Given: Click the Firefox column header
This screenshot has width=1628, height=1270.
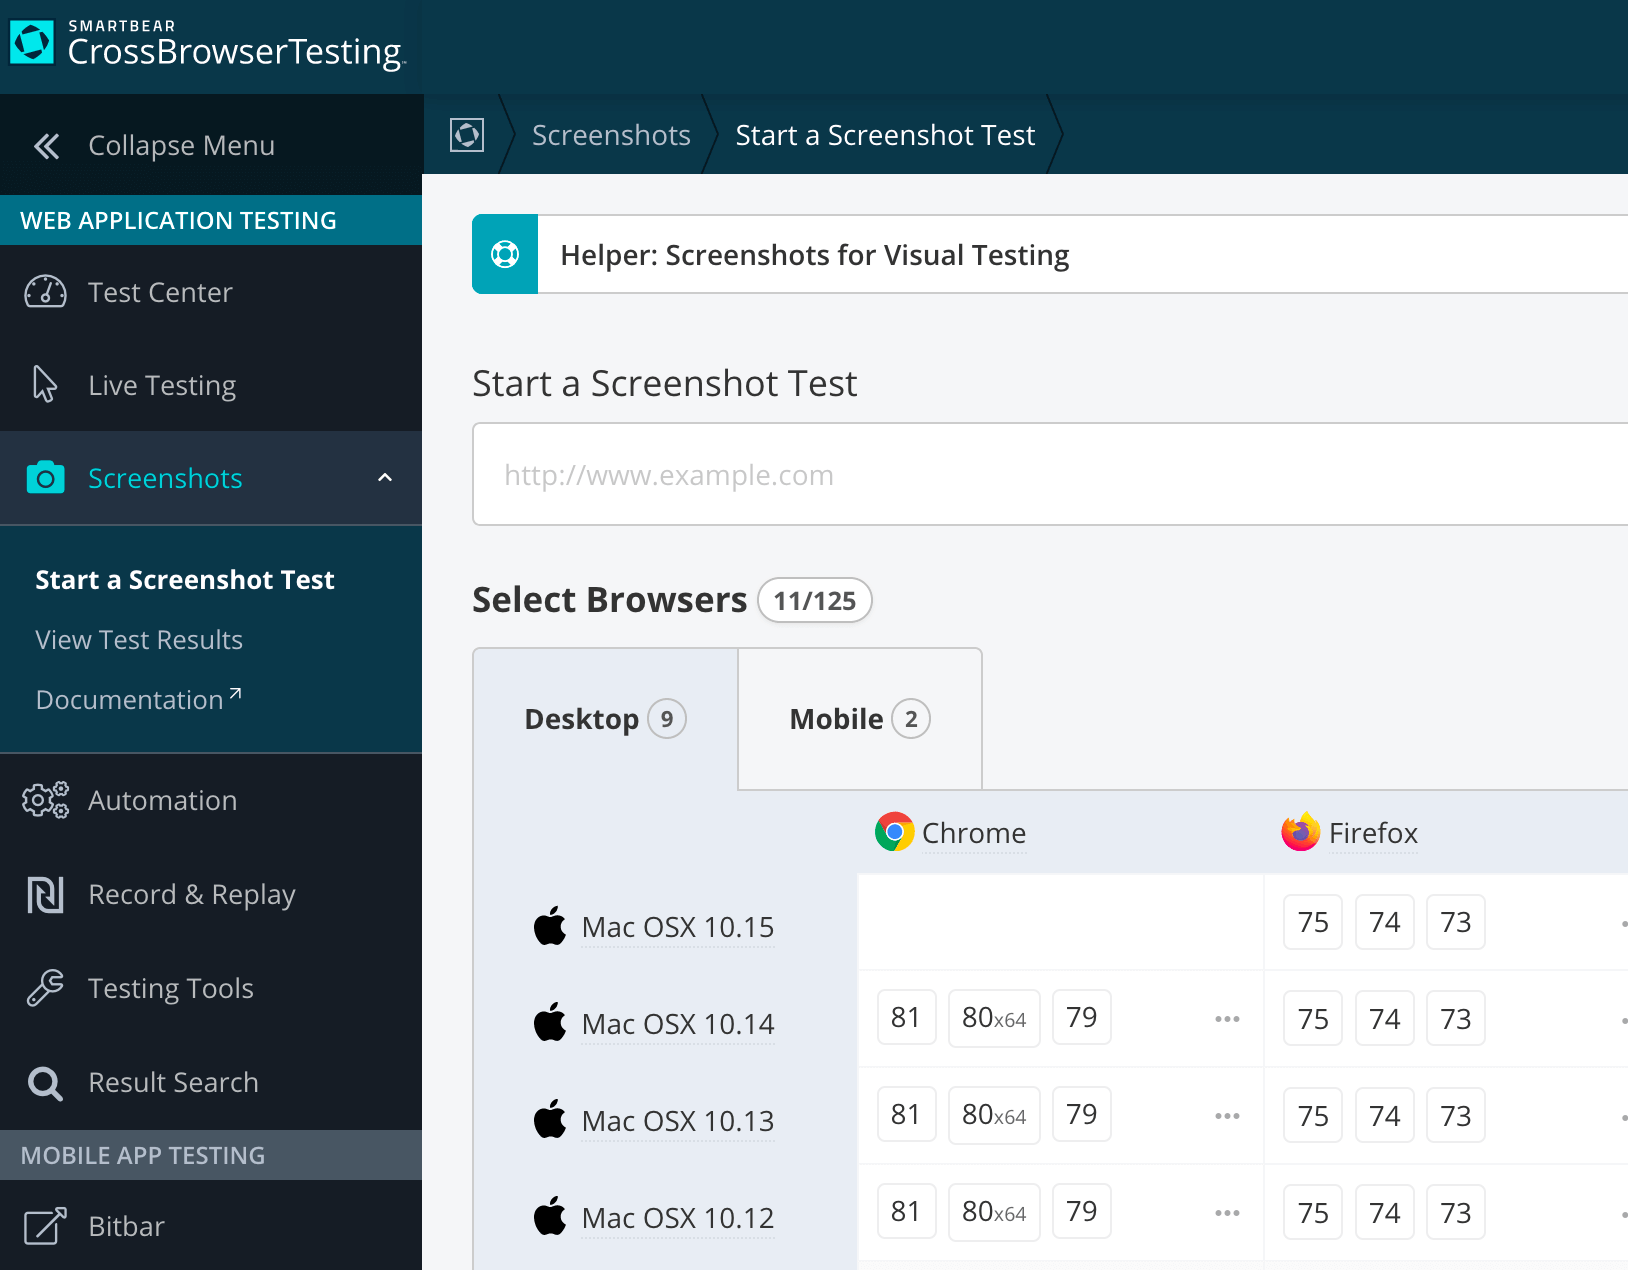Looking at the screenshot, I should (x=1373, y=833).
